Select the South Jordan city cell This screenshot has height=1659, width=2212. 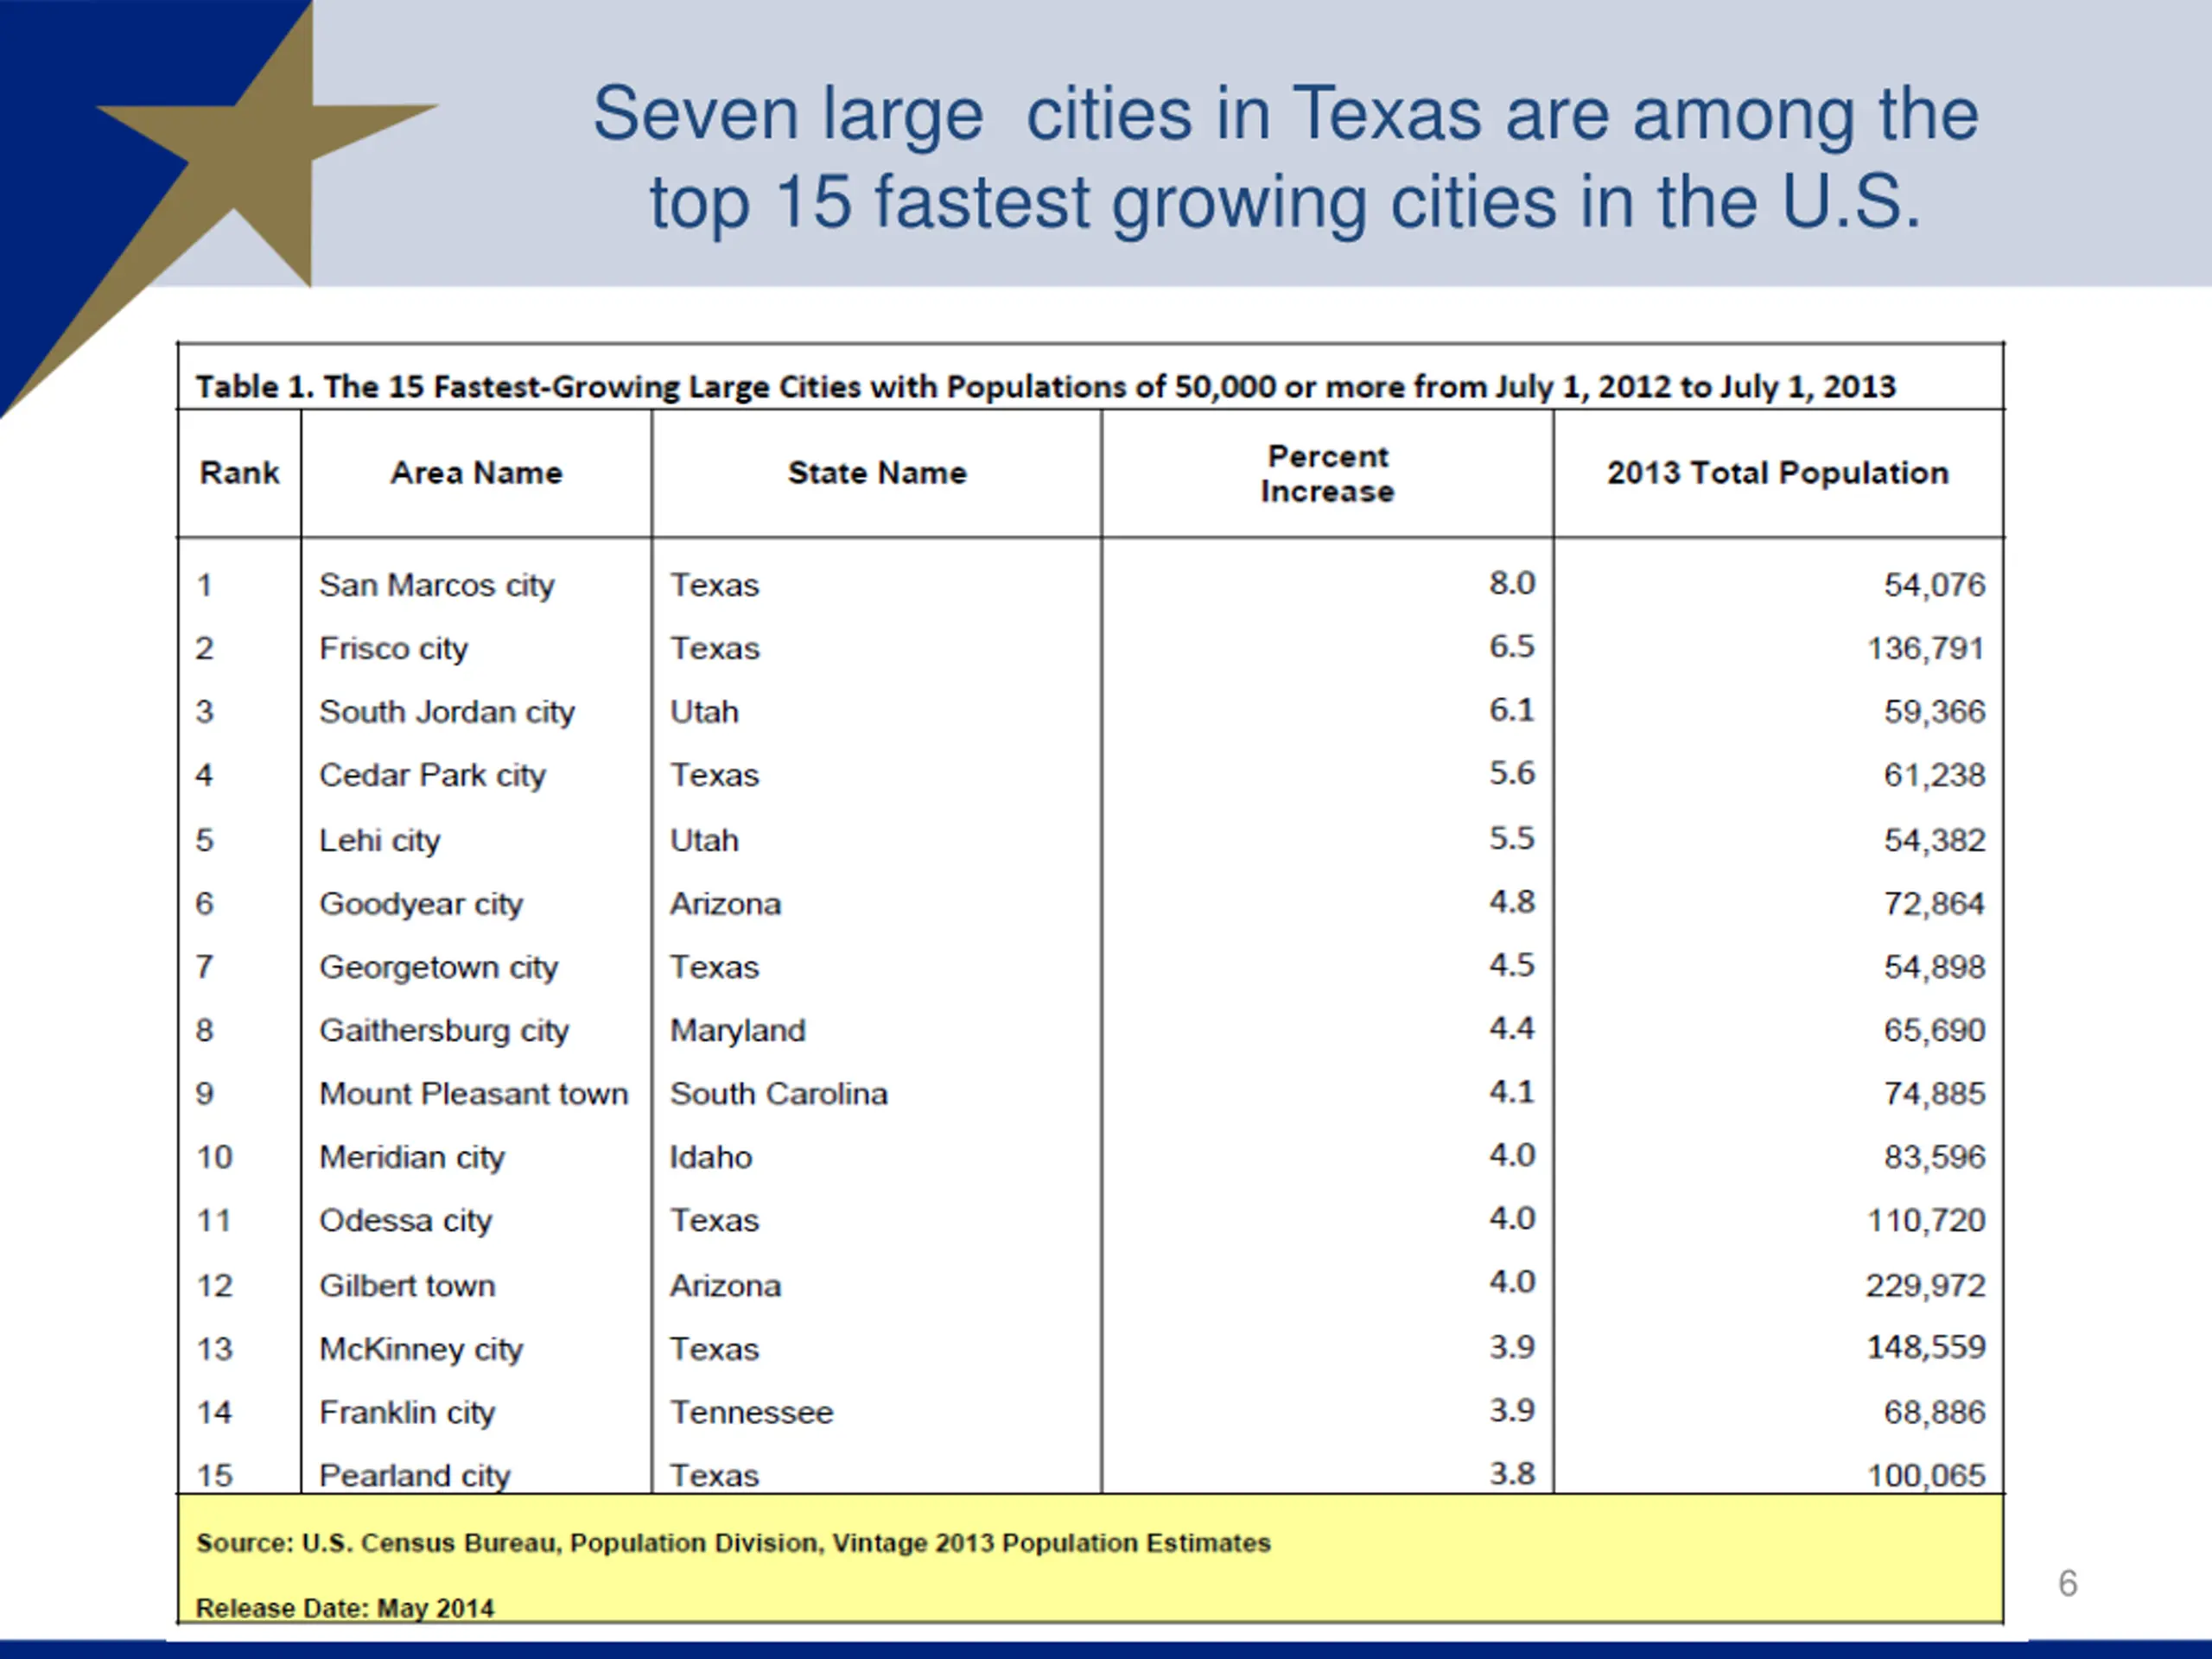tap(447, 712)
